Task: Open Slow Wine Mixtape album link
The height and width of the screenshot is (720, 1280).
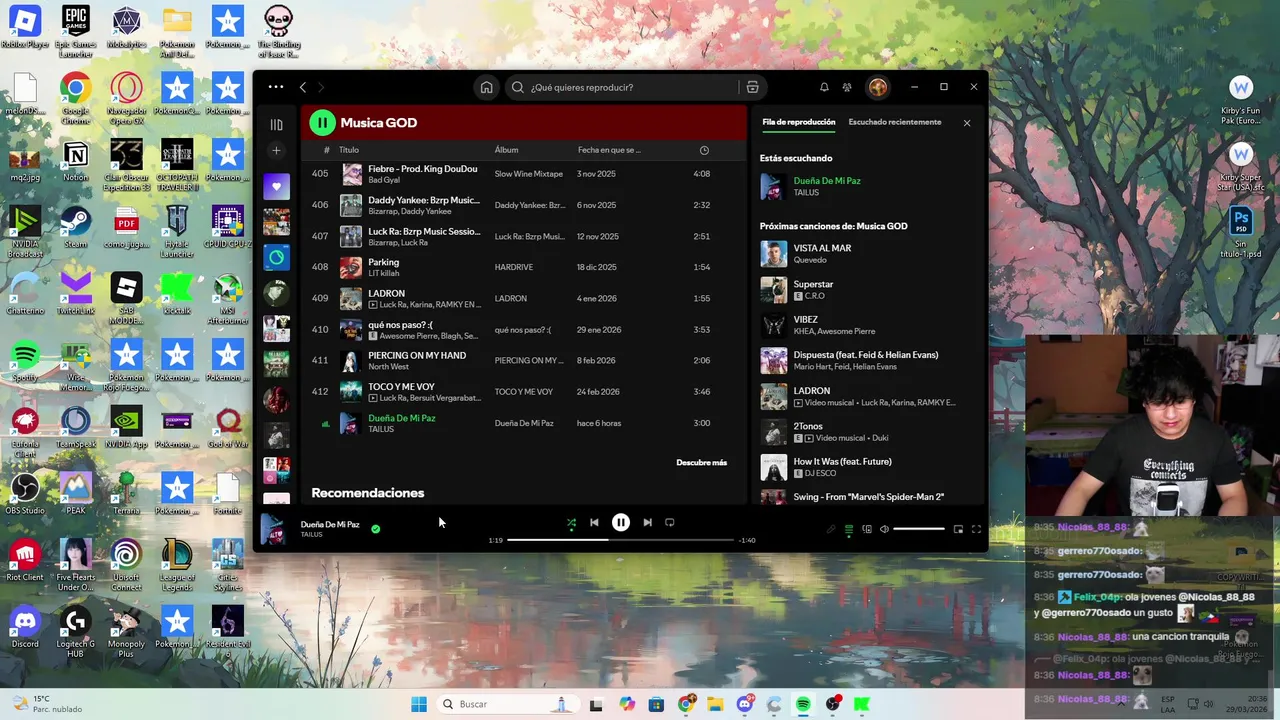Action: [528, 174]
